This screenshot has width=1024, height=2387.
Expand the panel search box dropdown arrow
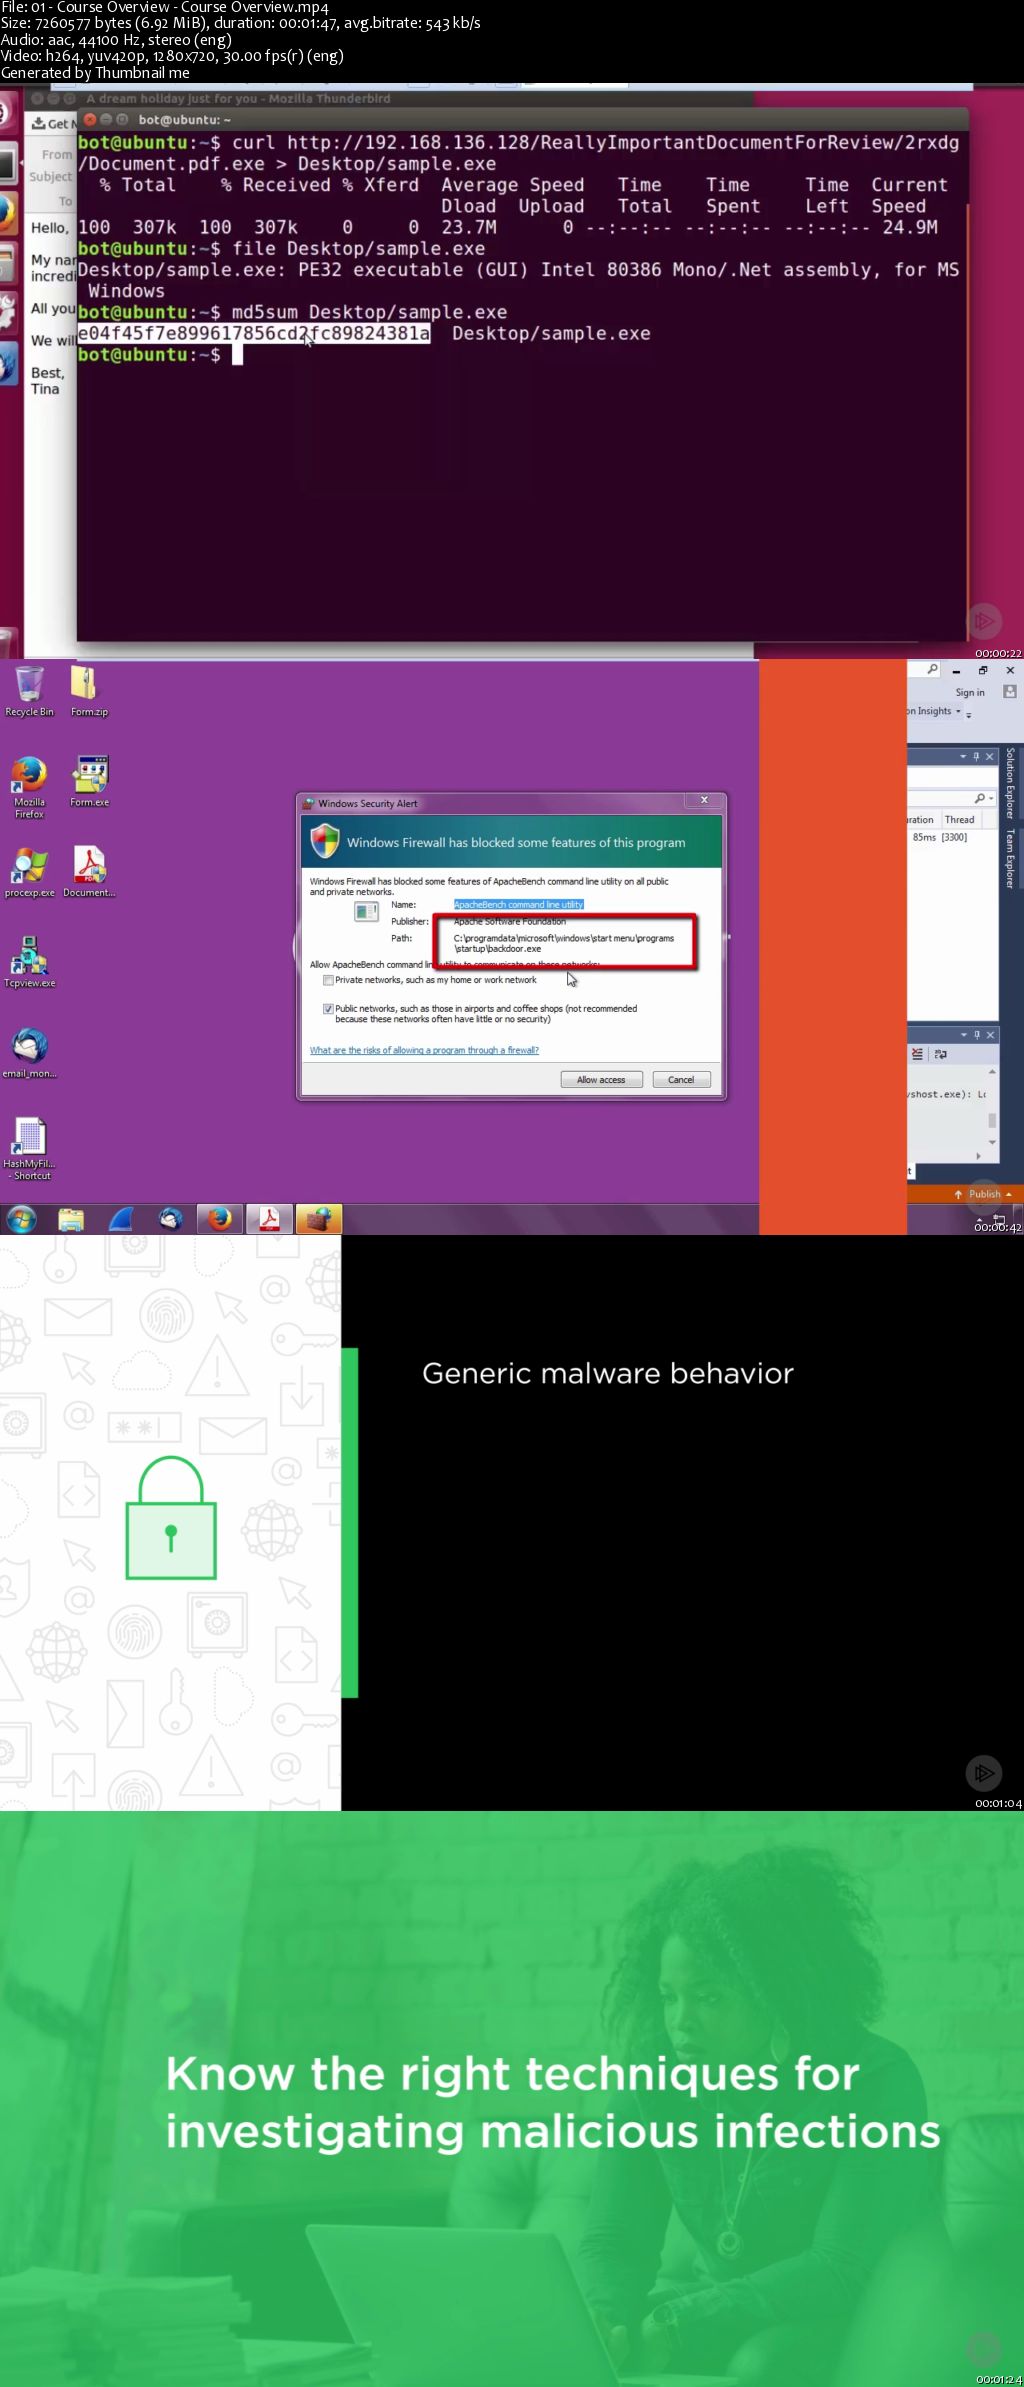click(x=991, y=799)
